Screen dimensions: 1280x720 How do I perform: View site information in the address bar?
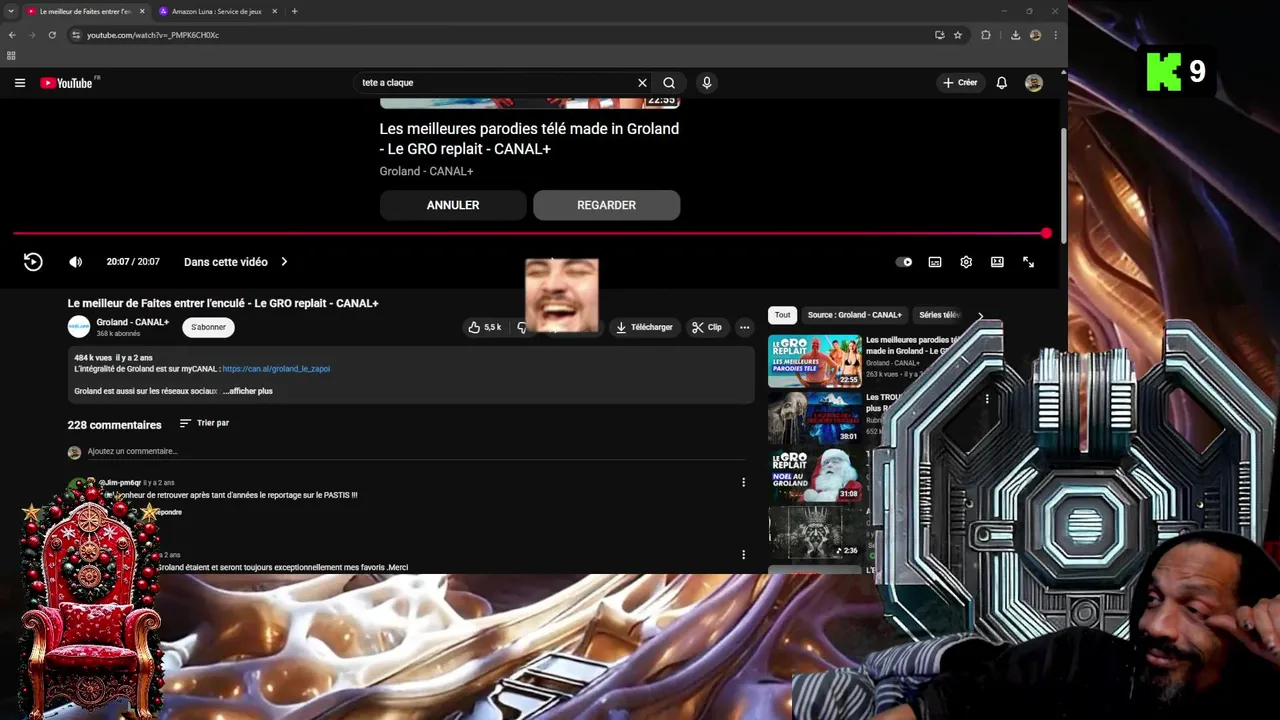coord(75,35)
